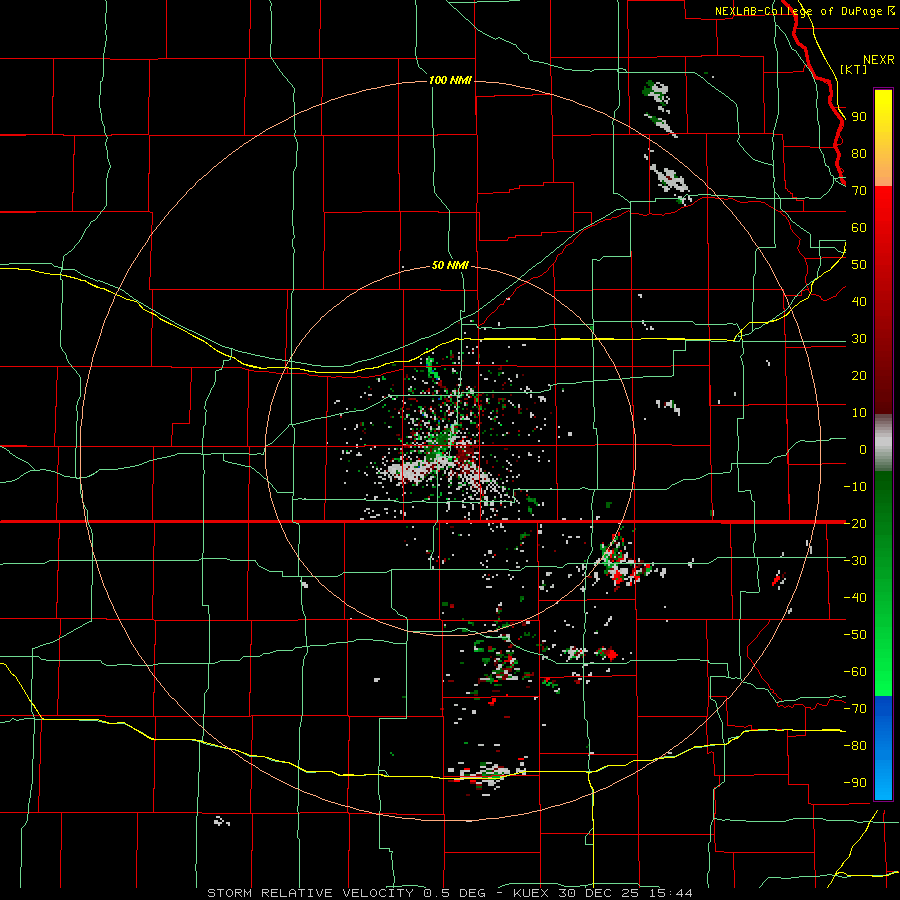
Task: Click the NEXR label above the color scale
Action: click(879, 60)
